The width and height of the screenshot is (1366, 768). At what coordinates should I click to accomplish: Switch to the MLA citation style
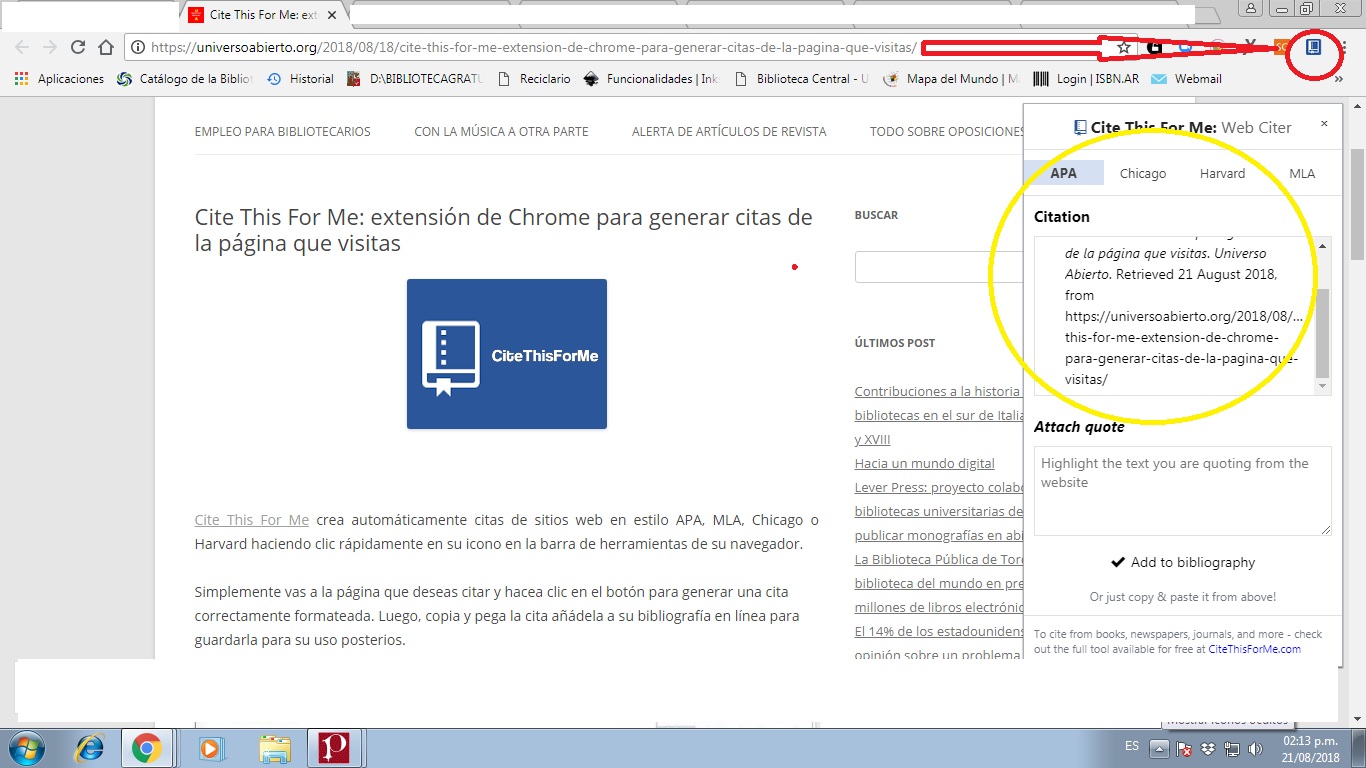[x=1302, y=173]
